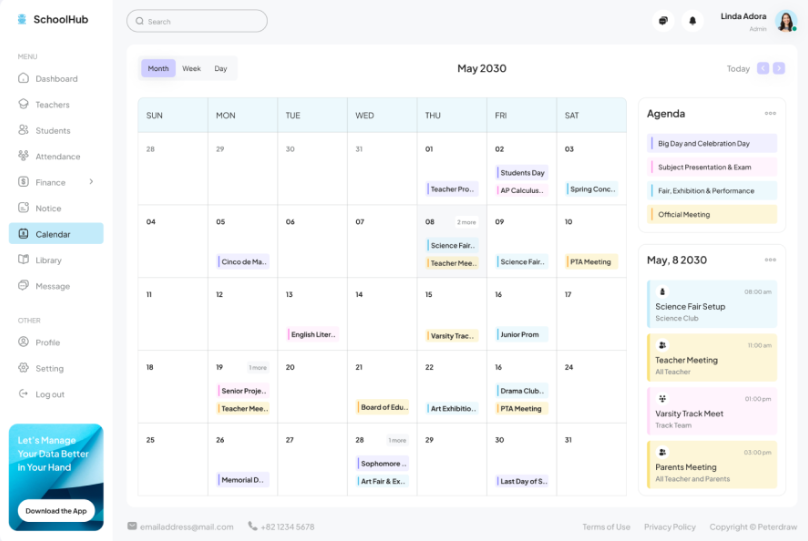Screen dimensions: 808x541
Task: Click the Attendance icon in sidebar
Action: pos(24,156)
